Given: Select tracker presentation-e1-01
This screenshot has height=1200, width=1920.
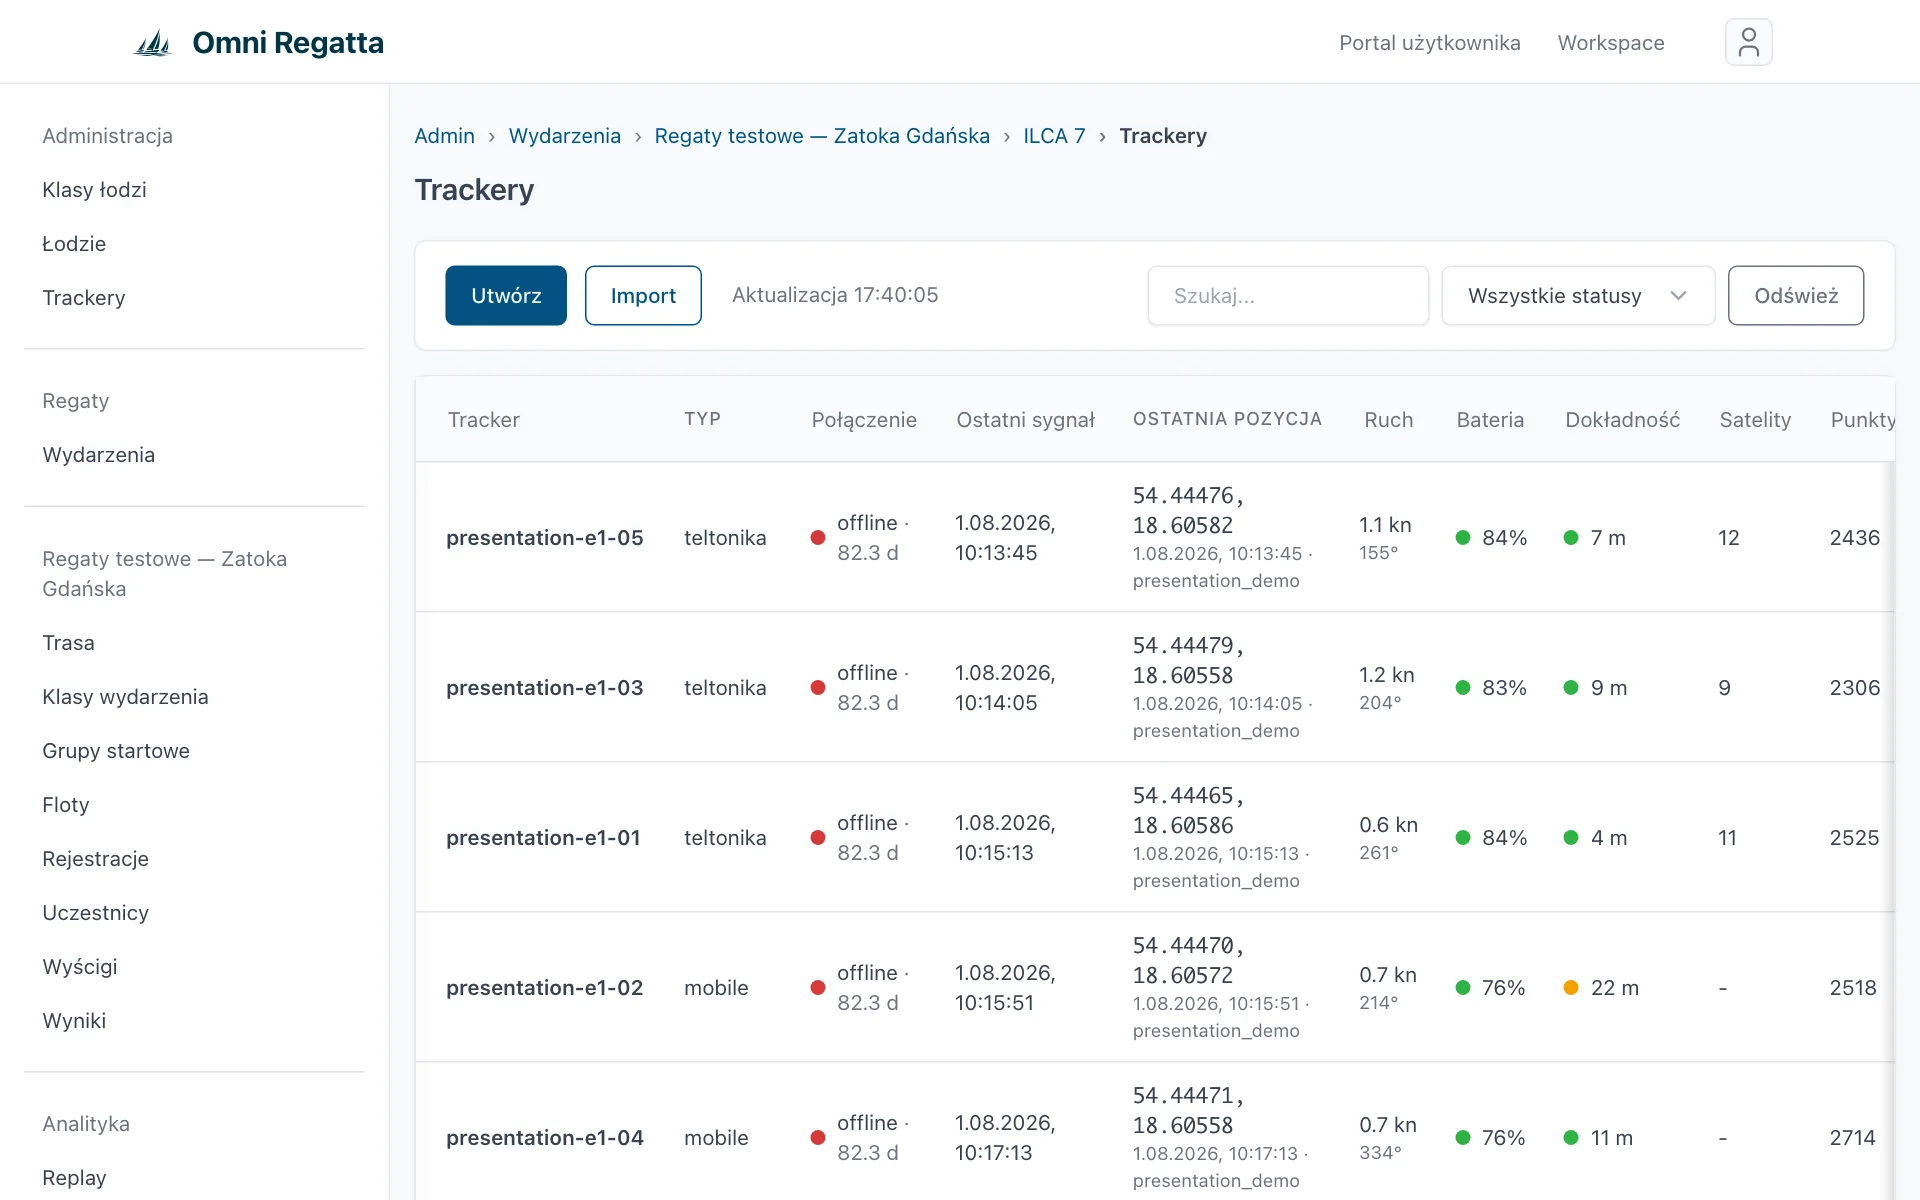Looking at the screenshot, I should click(543, 838).
